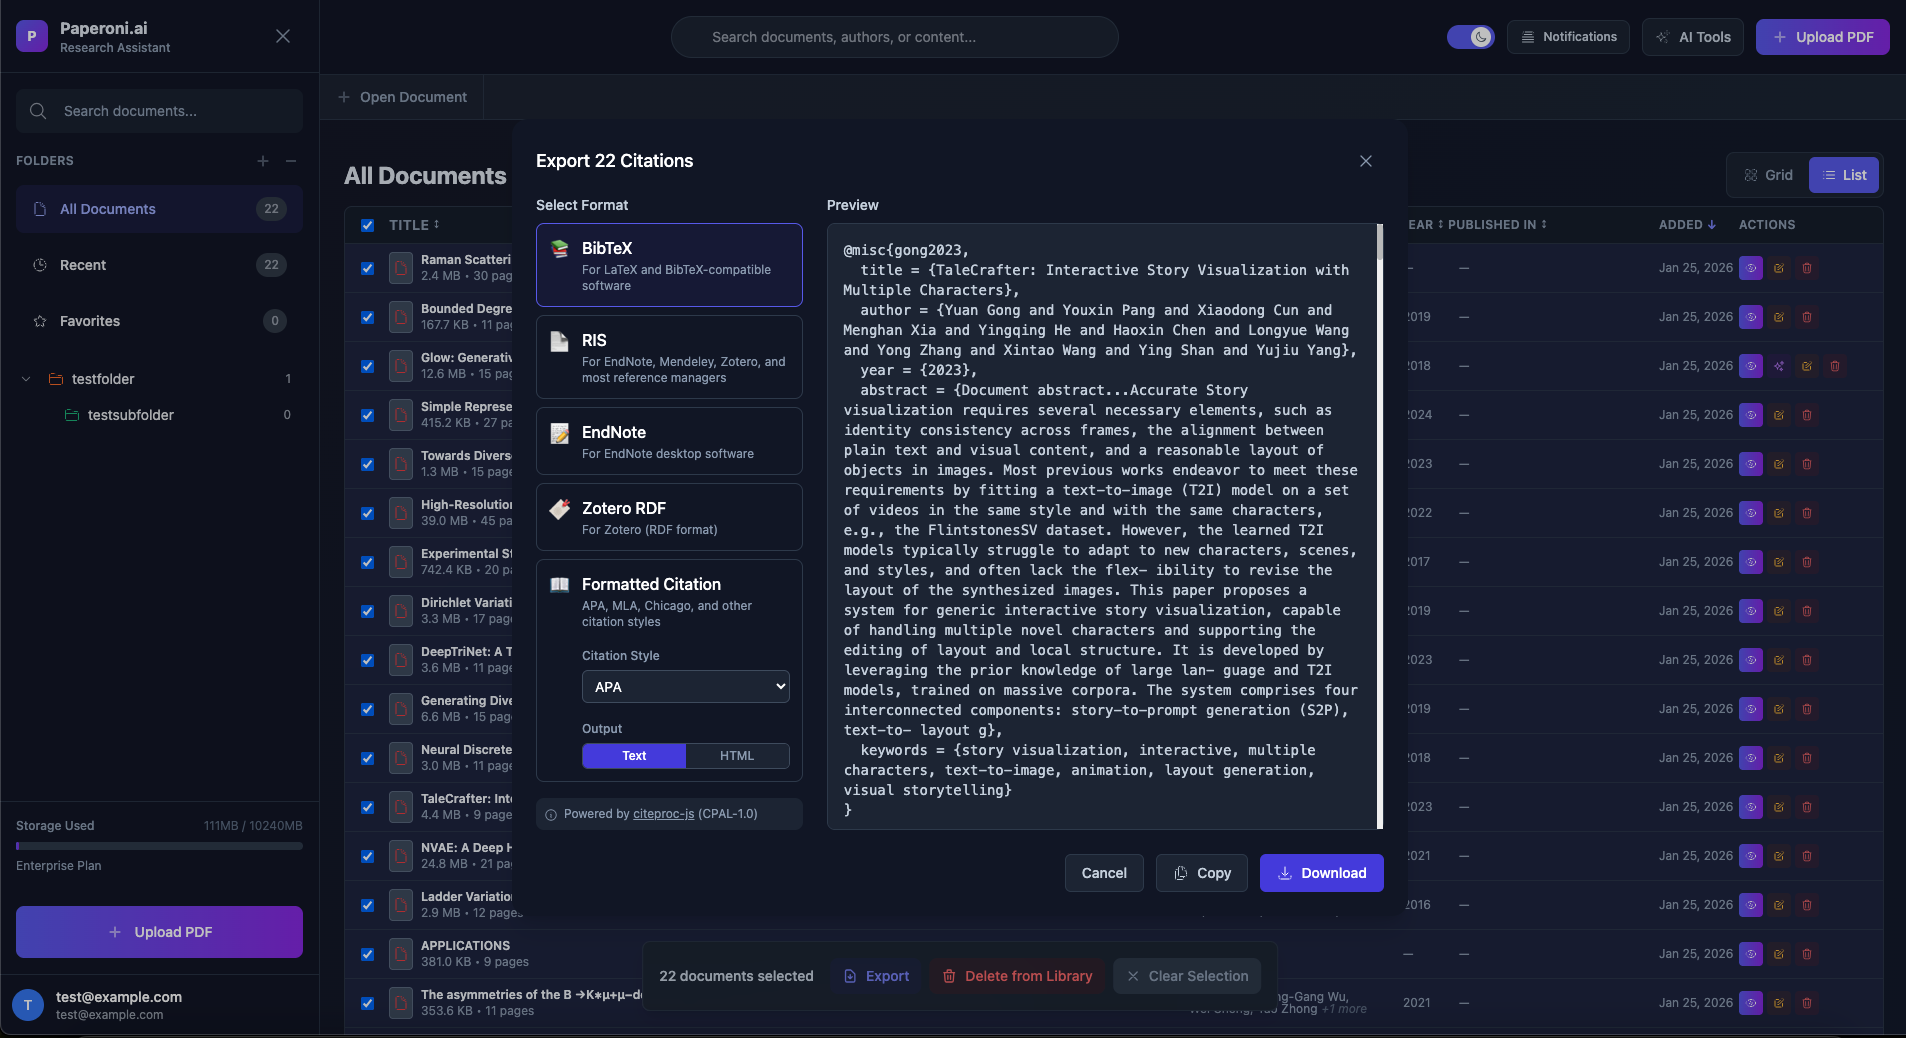
Task: Toggle the dark mode switch
Action: 1470,37
